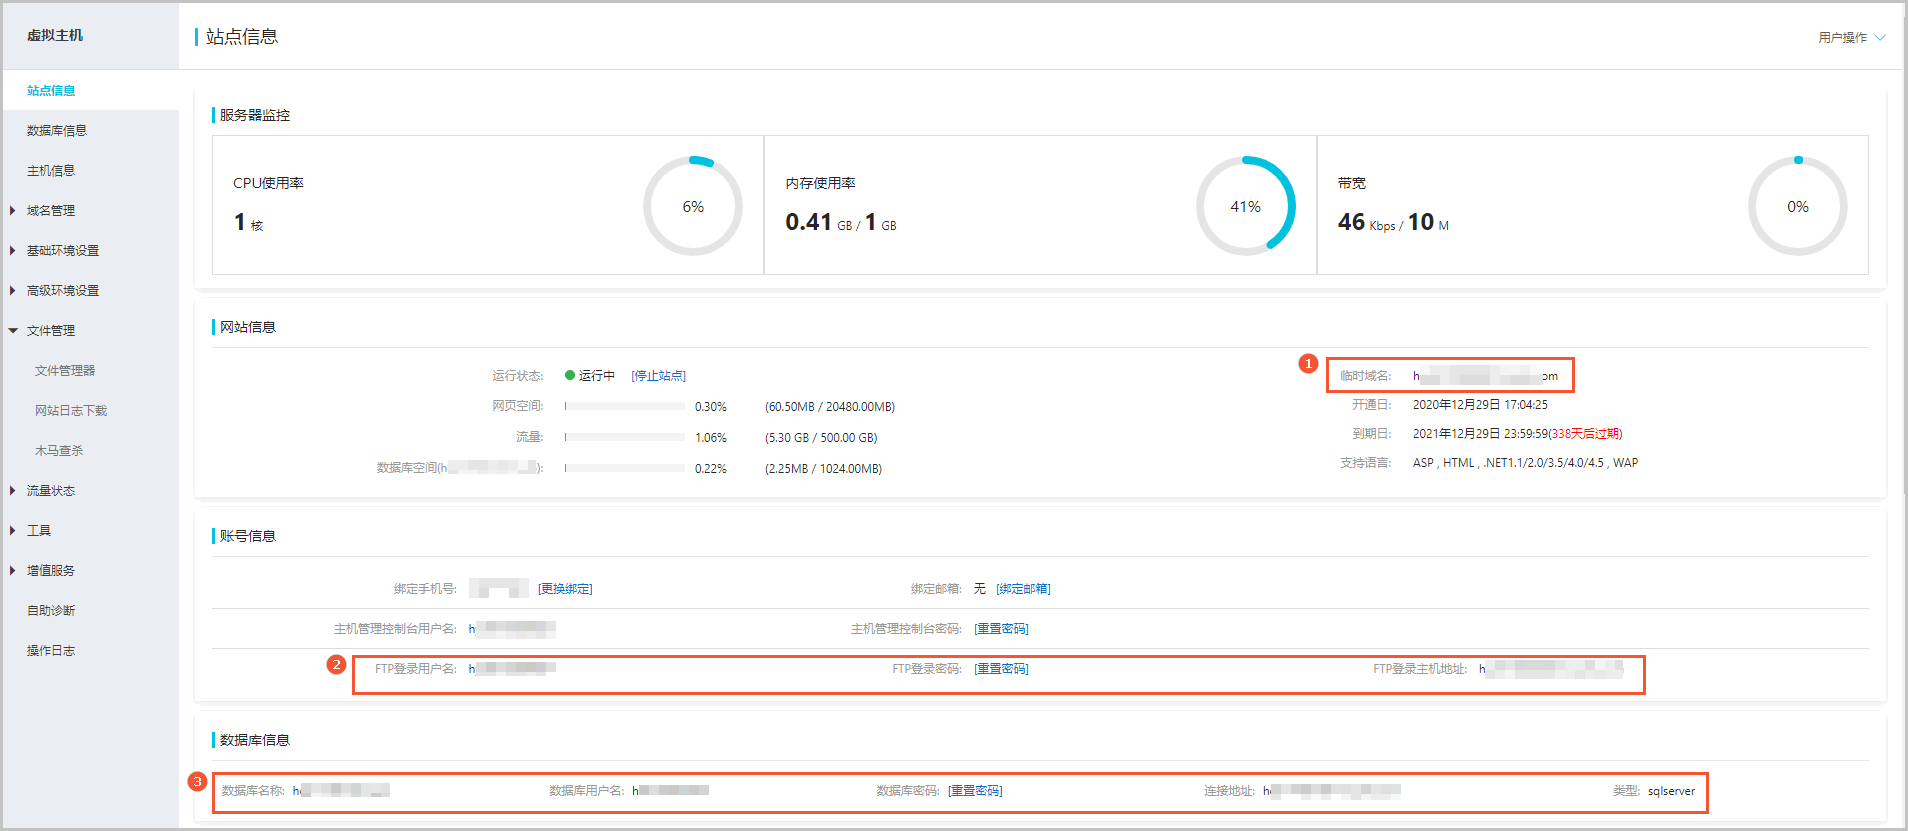1908x831 pixels.
Task: Expand the 增值服务 menu arrow
Action: coord(12,570)
